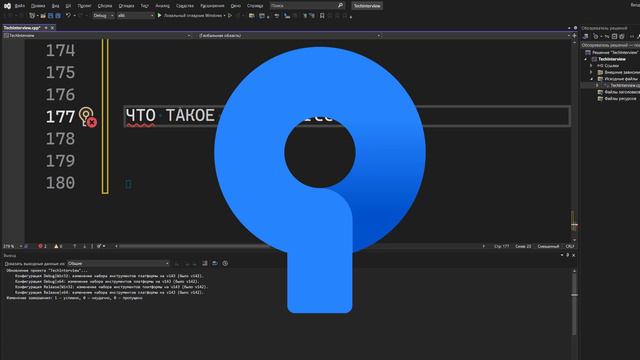This screenshot has height=360, width=640.
Task: Click the up arrow navigation icon in editor status
Action: click(75, 246)
